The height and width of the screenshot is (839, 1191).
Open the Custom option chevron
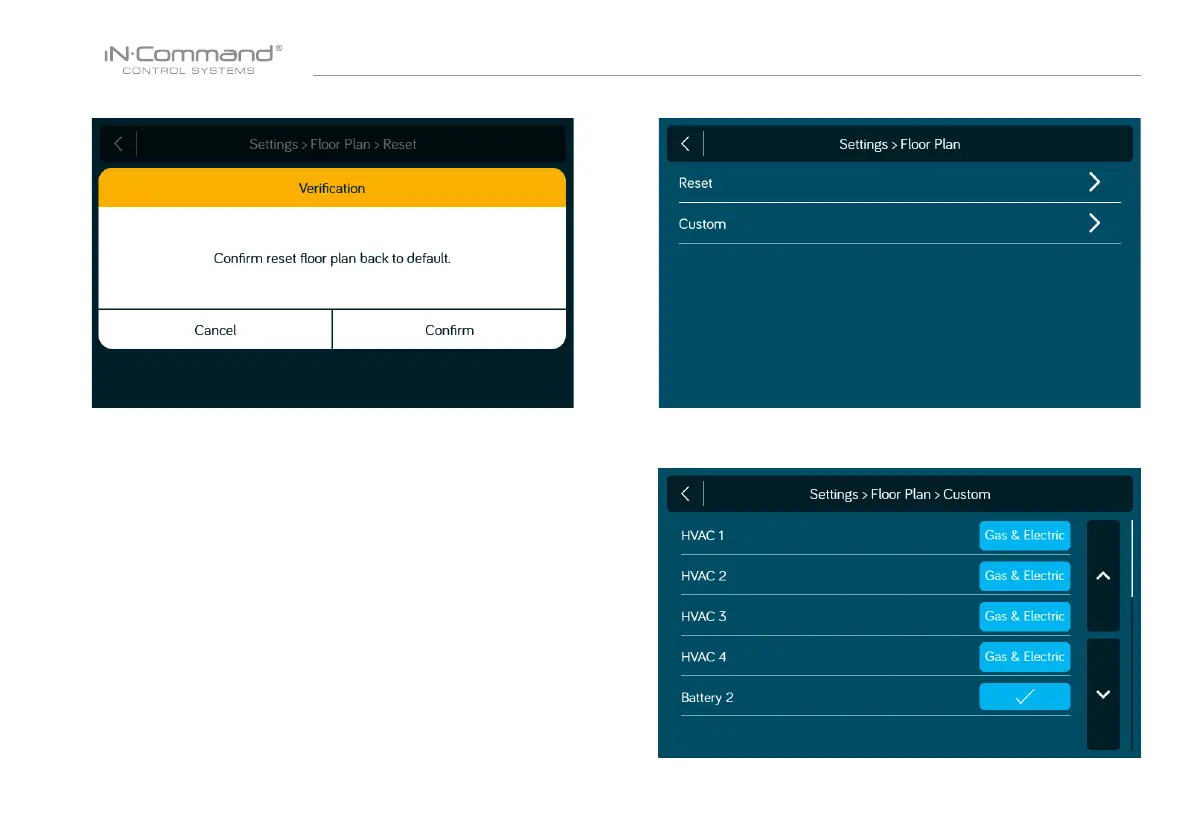pos(1094,223)
